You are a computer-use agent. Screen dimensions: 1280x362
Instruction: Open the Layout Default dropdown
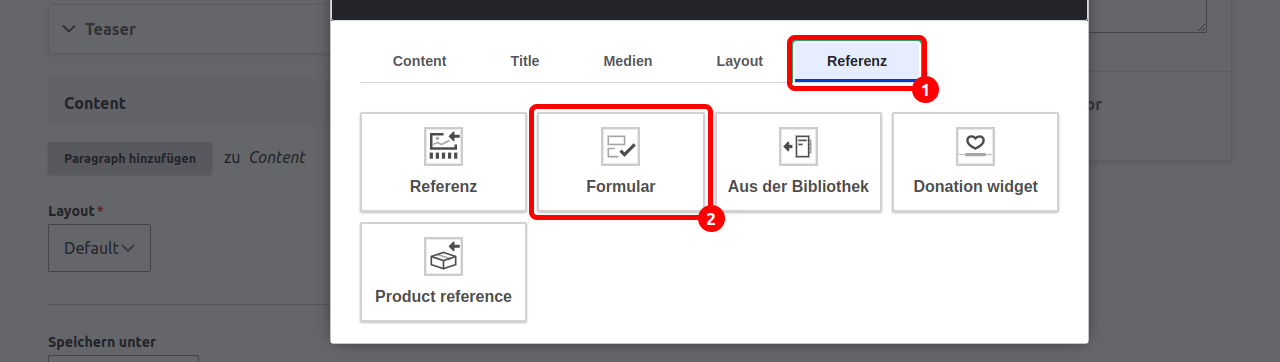99,248
